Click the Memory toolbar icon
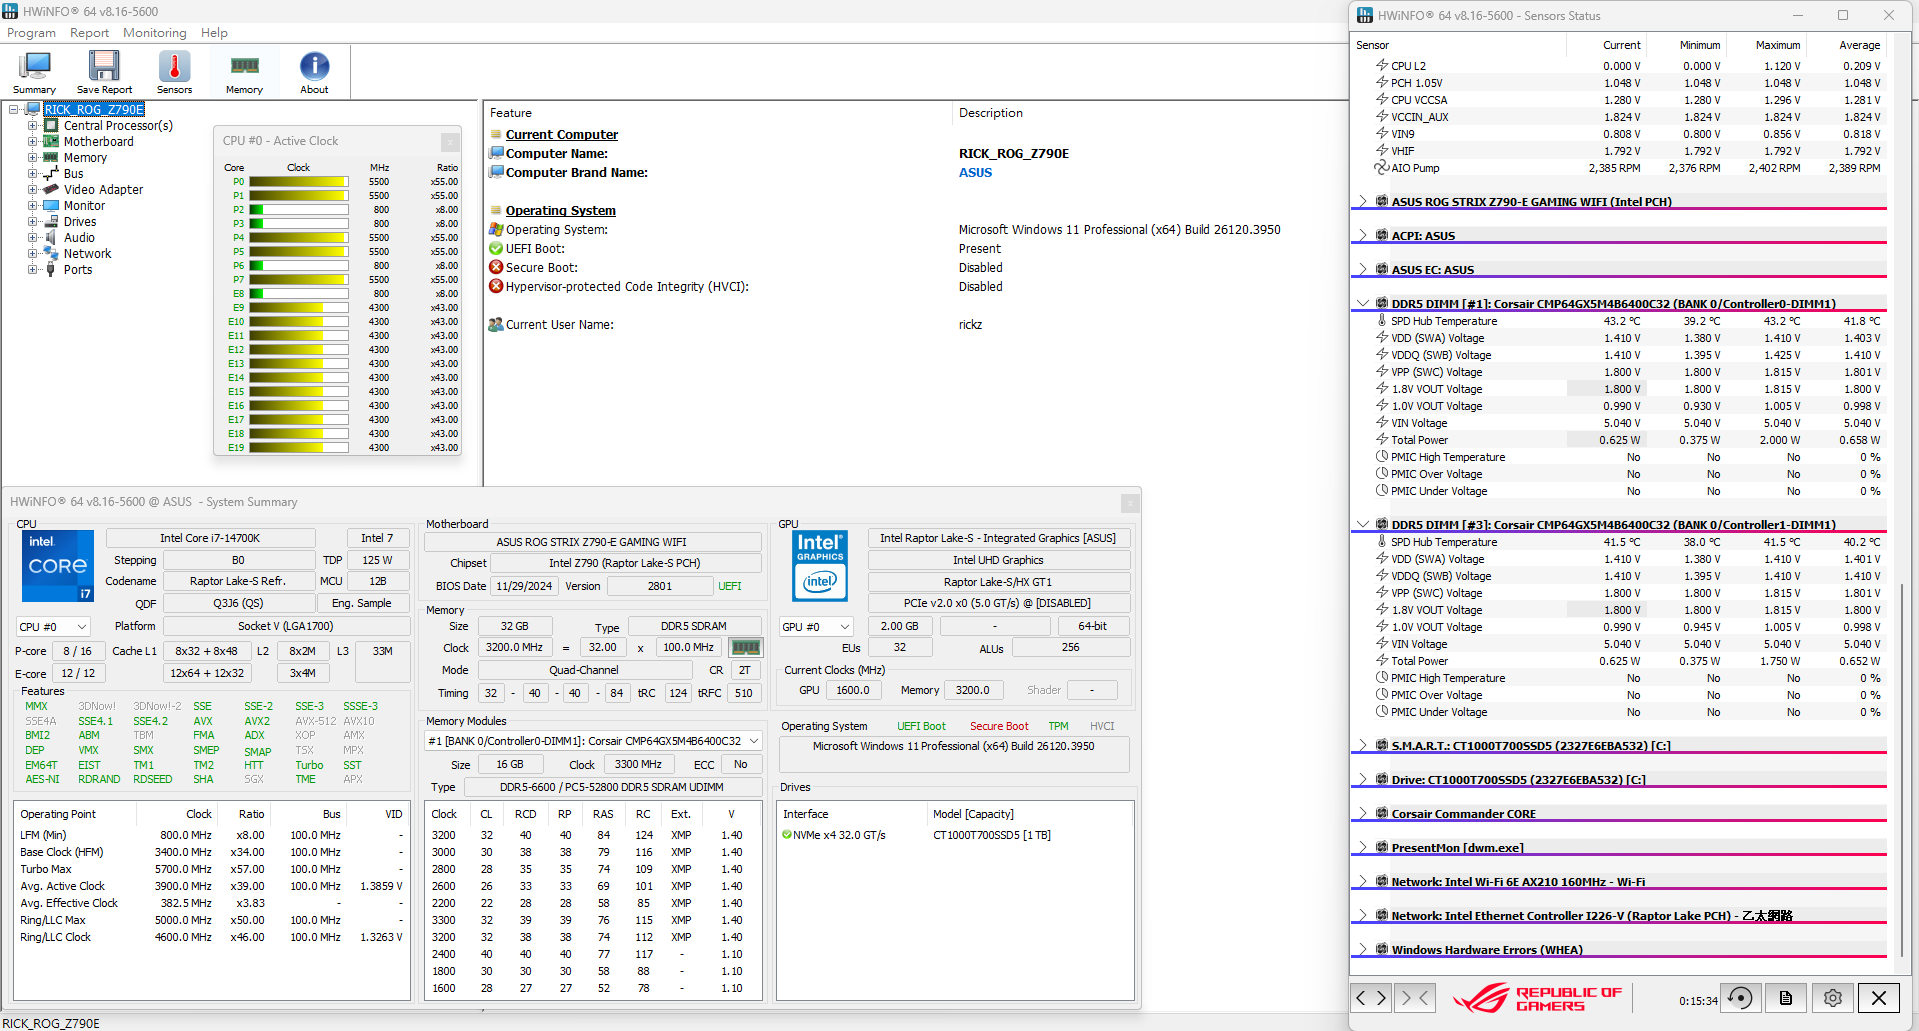Viewport: 1919px width, 1031px height. pyautogui.click(x=244, y=72)
